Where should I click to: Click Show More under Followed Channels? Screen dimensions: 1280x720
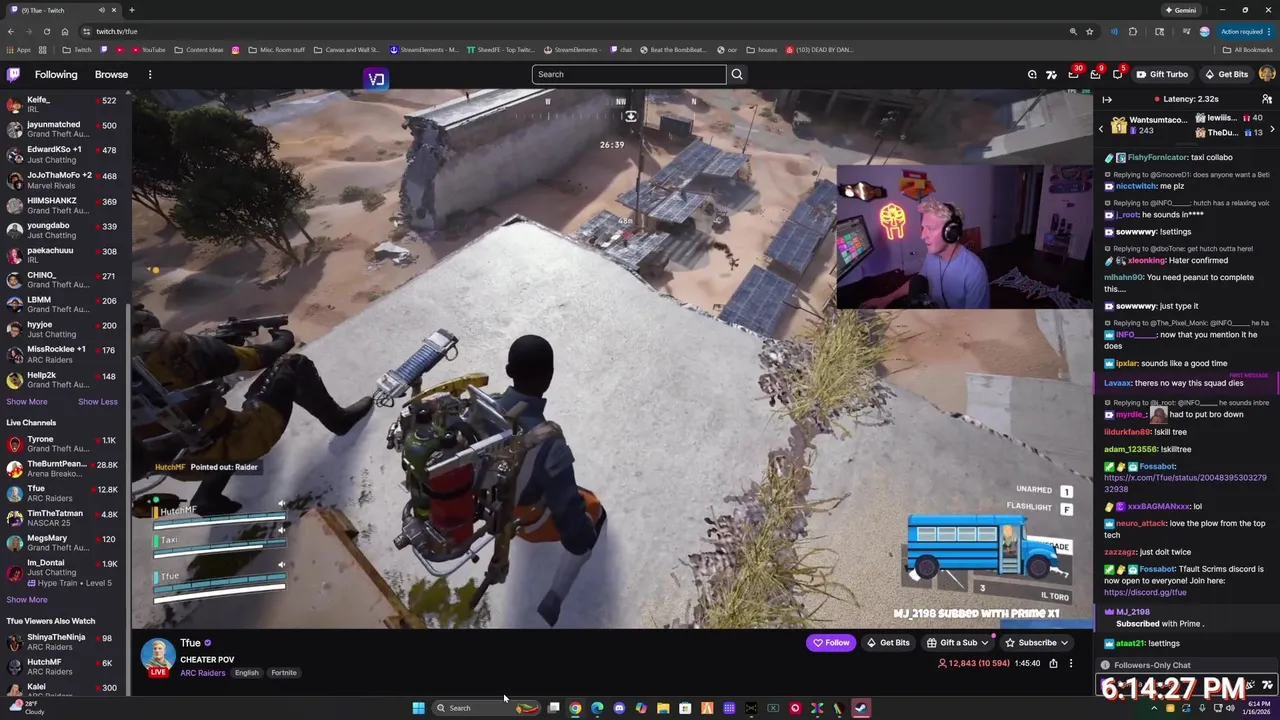click(x=27, y=402)
